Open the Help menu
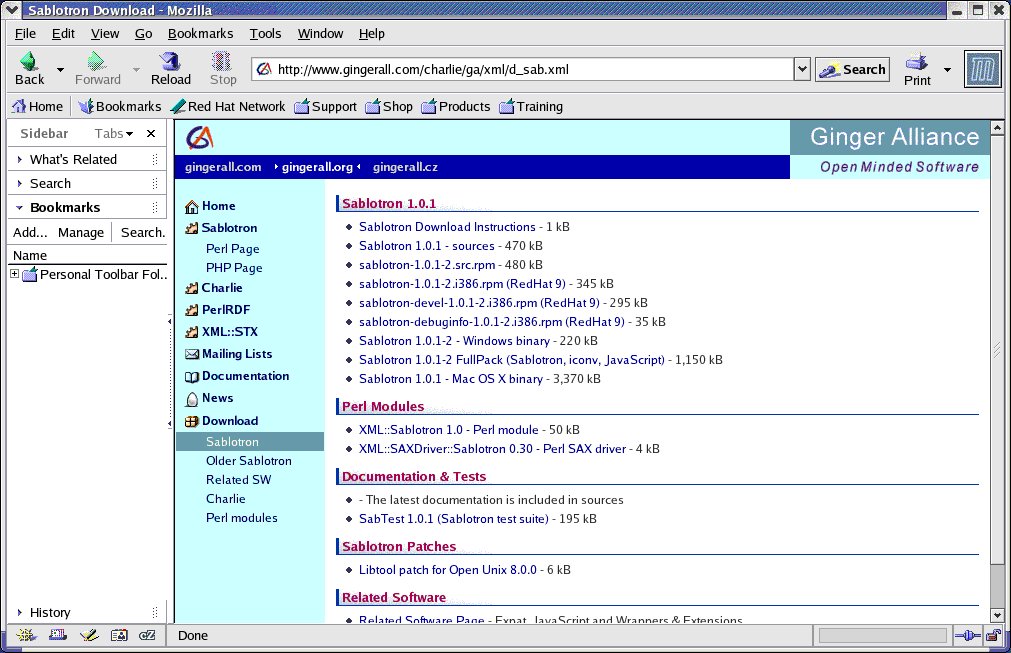 point(371,34)
